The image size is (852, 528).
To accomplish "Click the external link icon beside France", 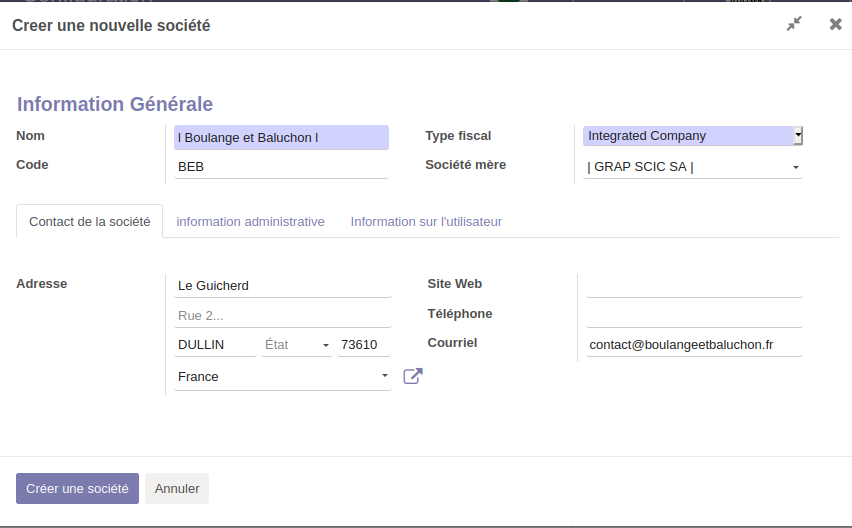I will (x=412, y=376).
